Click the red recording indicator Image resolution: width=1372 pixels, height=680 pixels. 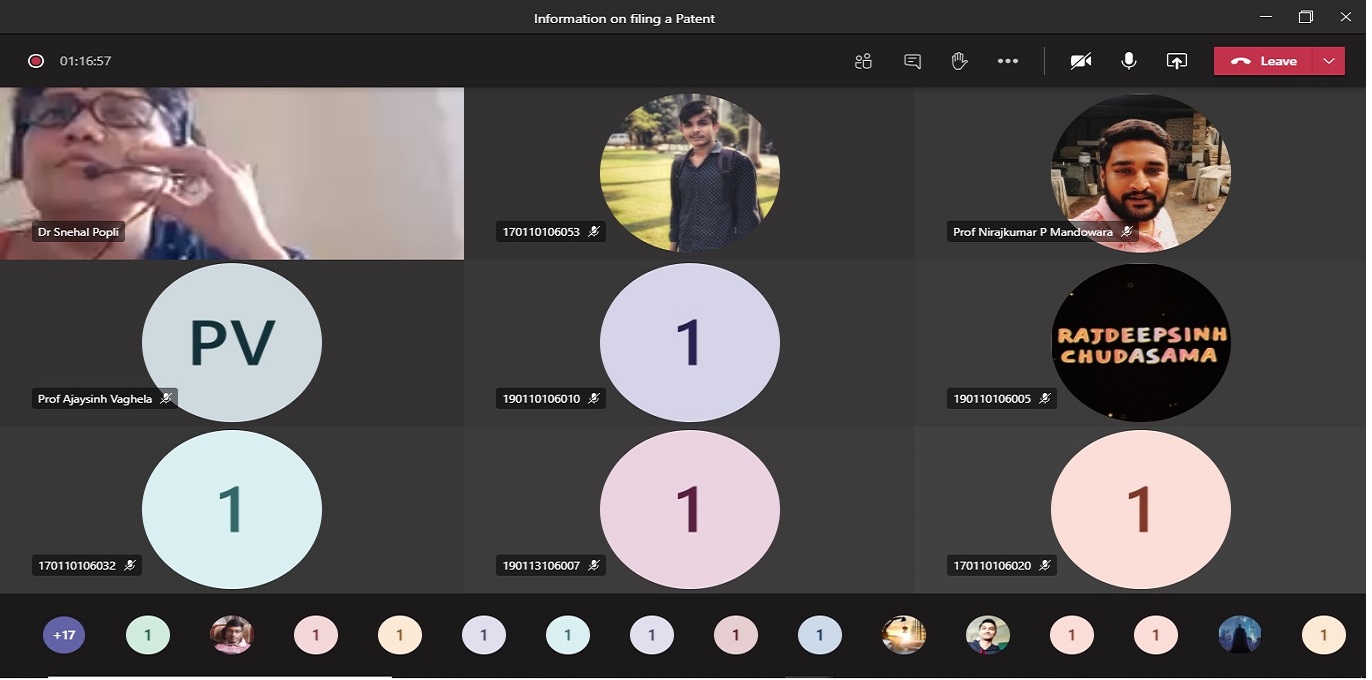(x=36, y=61)
